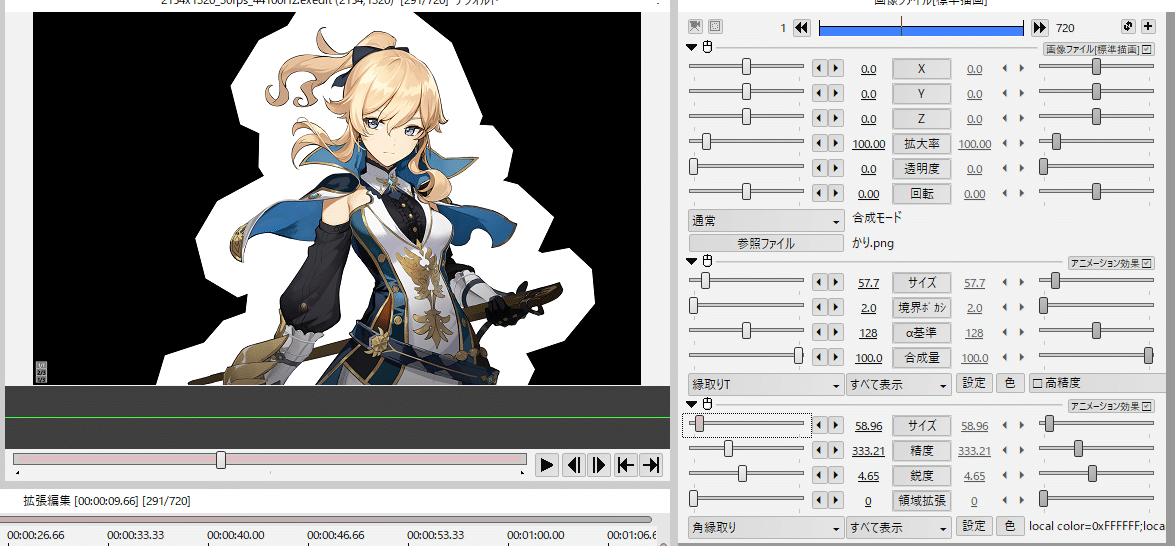Click mouse icon of 画像ファイル section header

[x=707, y=48]
